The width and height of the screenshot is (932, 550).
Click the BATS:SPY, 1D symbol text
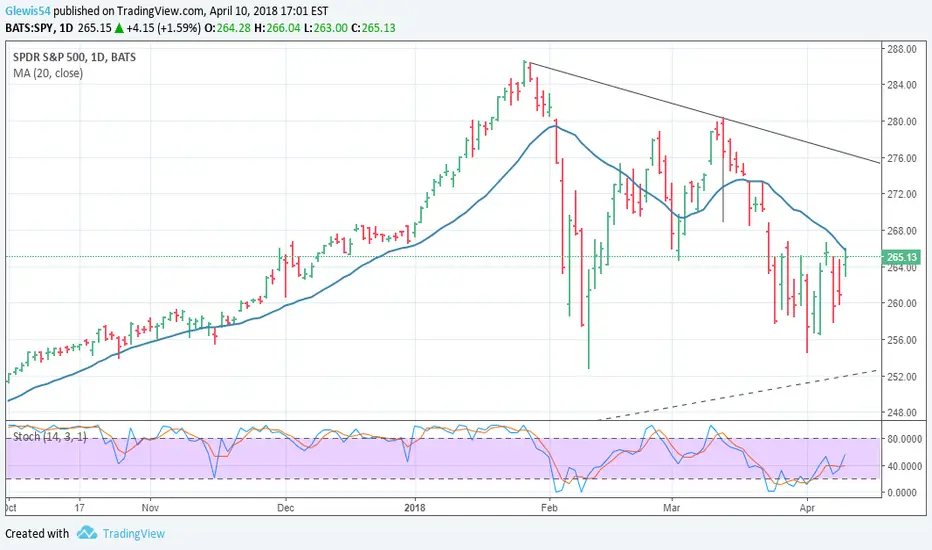[39, 28]
